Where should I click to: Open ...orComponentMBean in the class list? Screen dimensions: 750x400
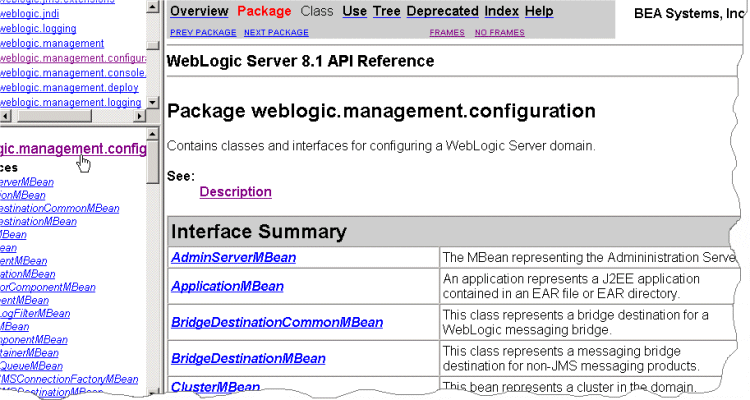click(48, 288)
